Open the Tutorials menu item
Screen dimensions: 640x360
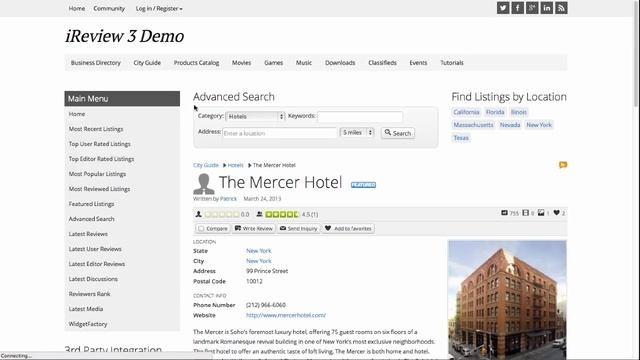pyautogui.click(x=452, y=62)
